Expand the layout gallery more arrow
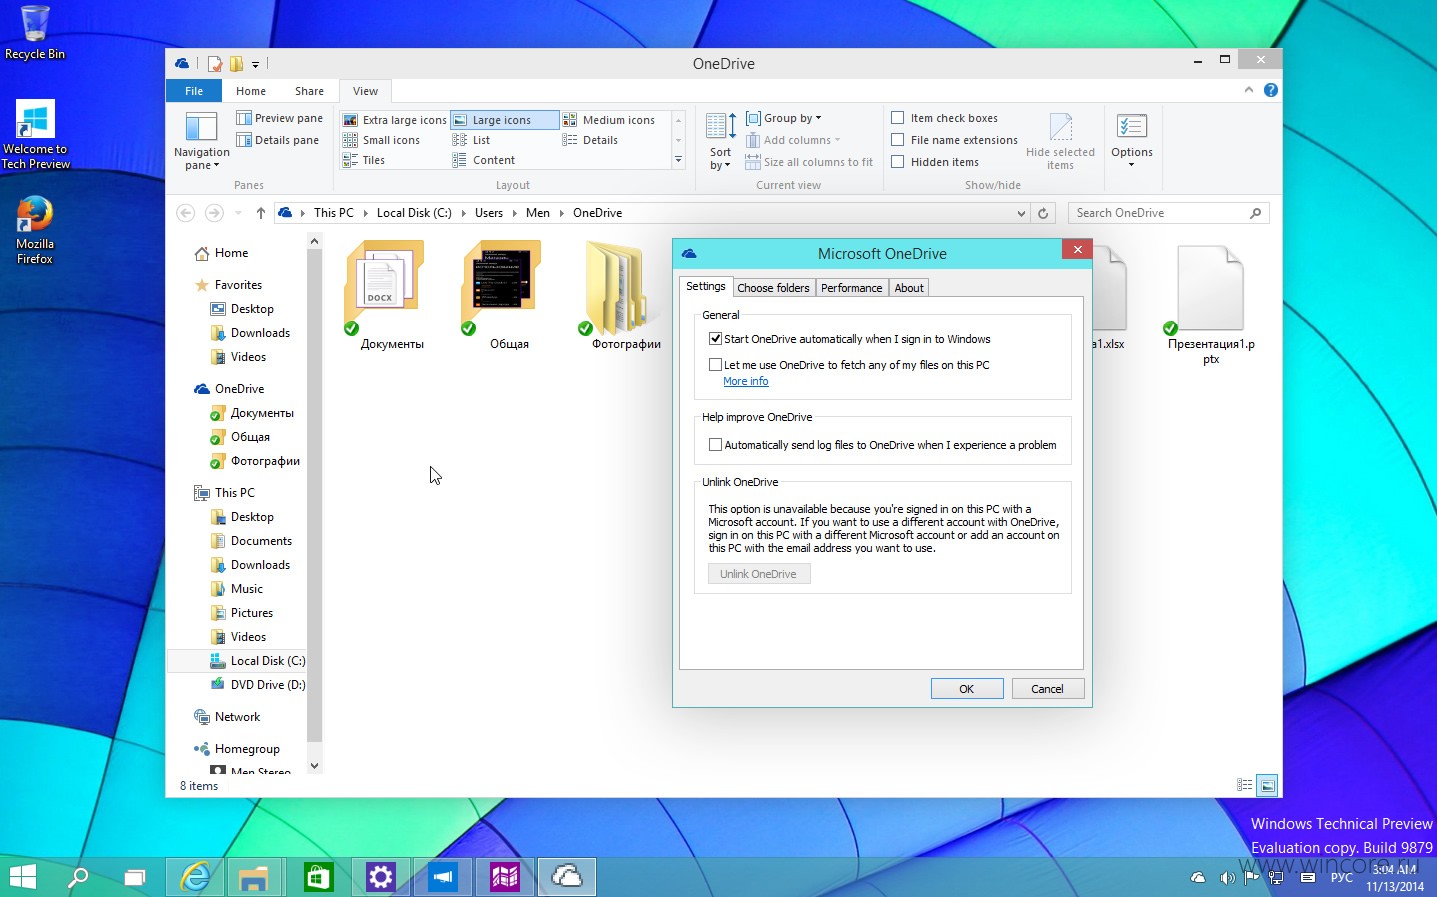This screenshot has height=897, width=1437. (678, 160)
